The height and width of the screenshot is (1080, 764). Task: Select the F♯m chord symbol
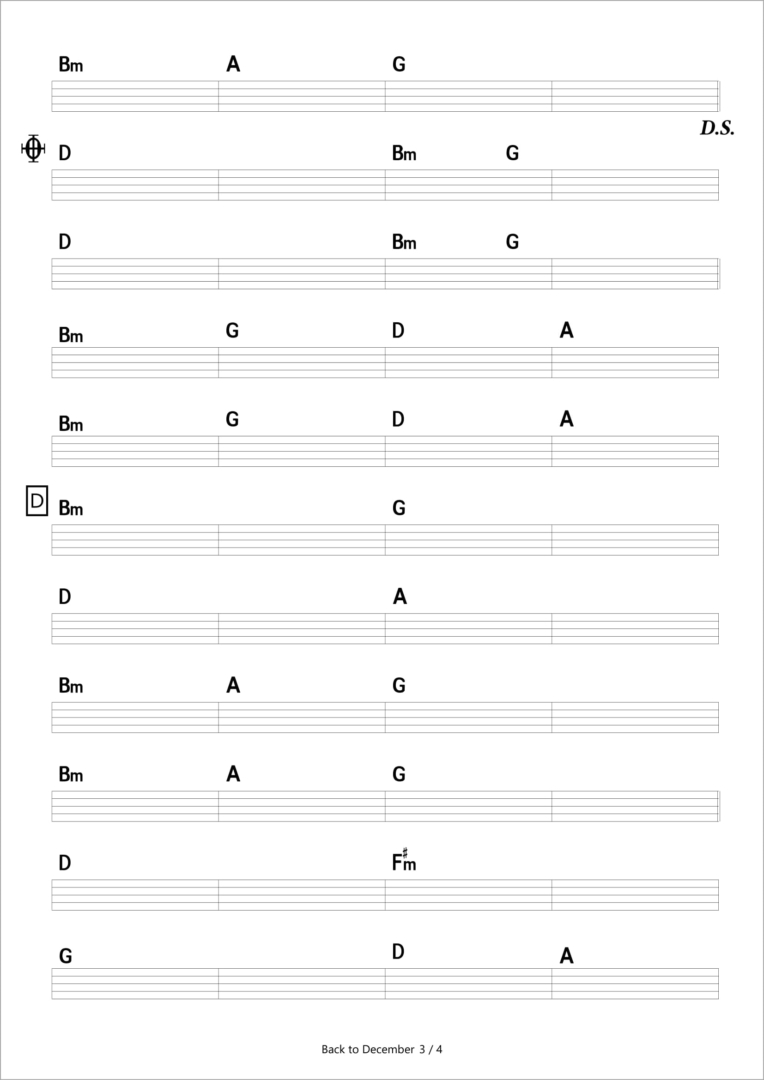coord(404,861)
